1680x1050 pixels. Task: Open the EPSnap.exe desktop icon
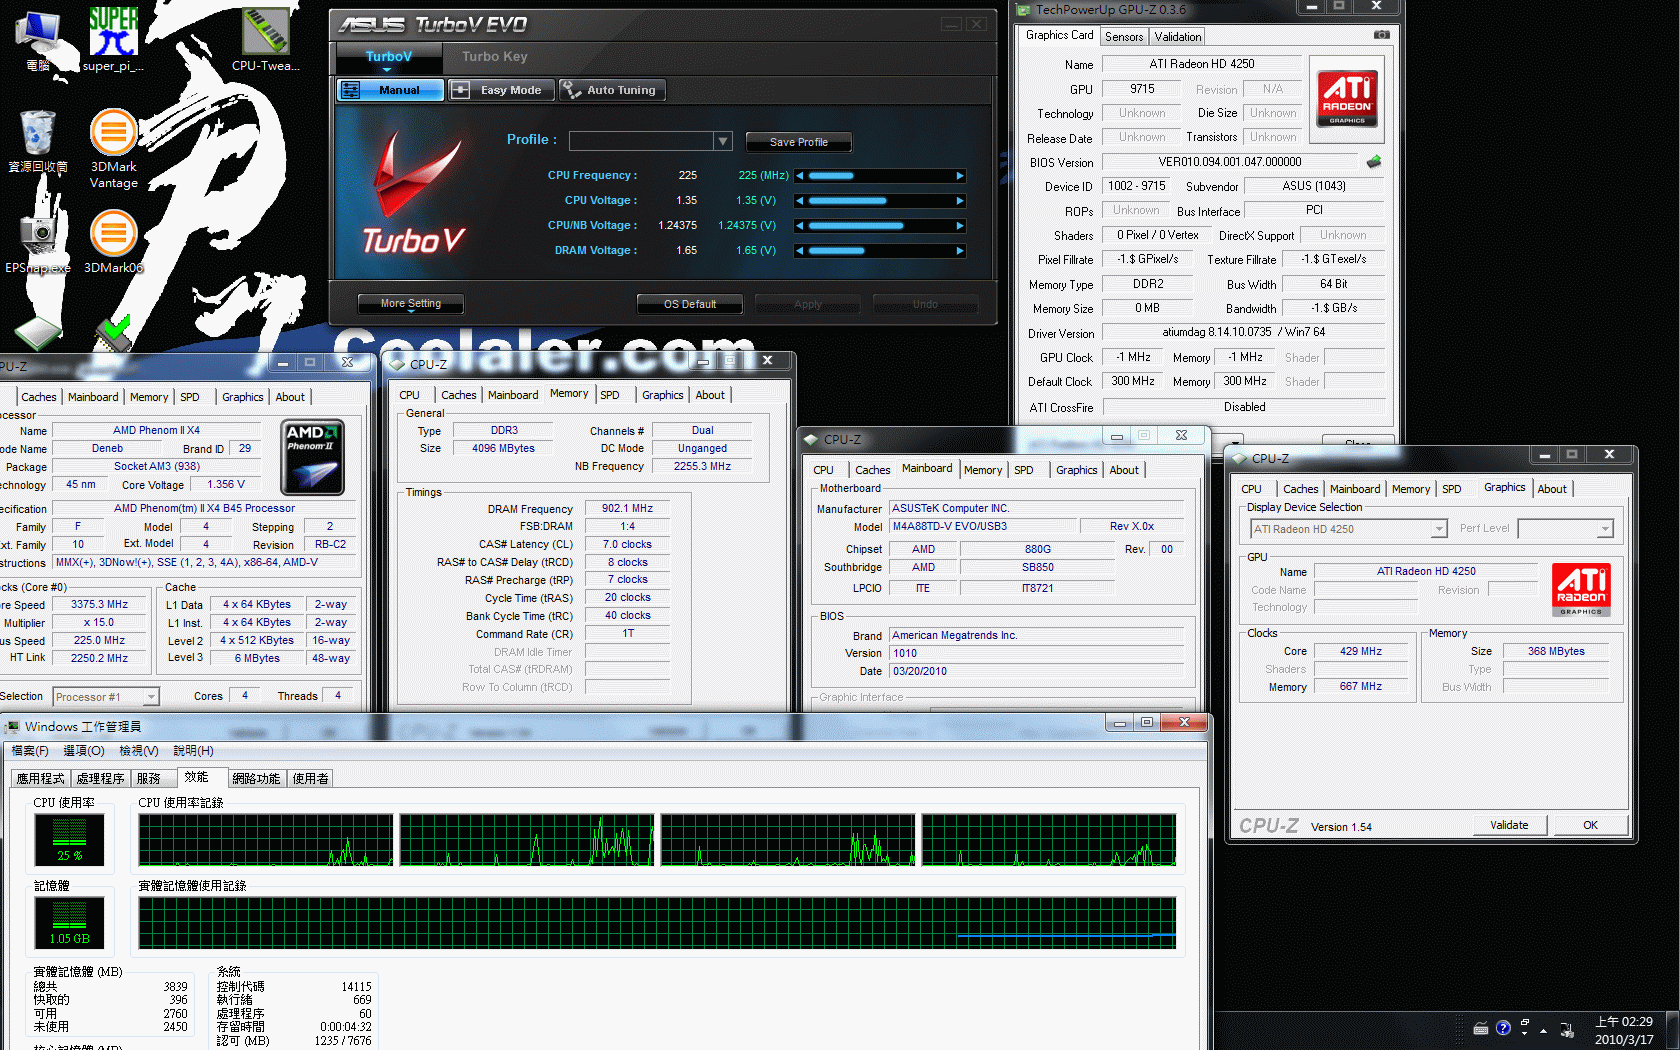point(38,243)
